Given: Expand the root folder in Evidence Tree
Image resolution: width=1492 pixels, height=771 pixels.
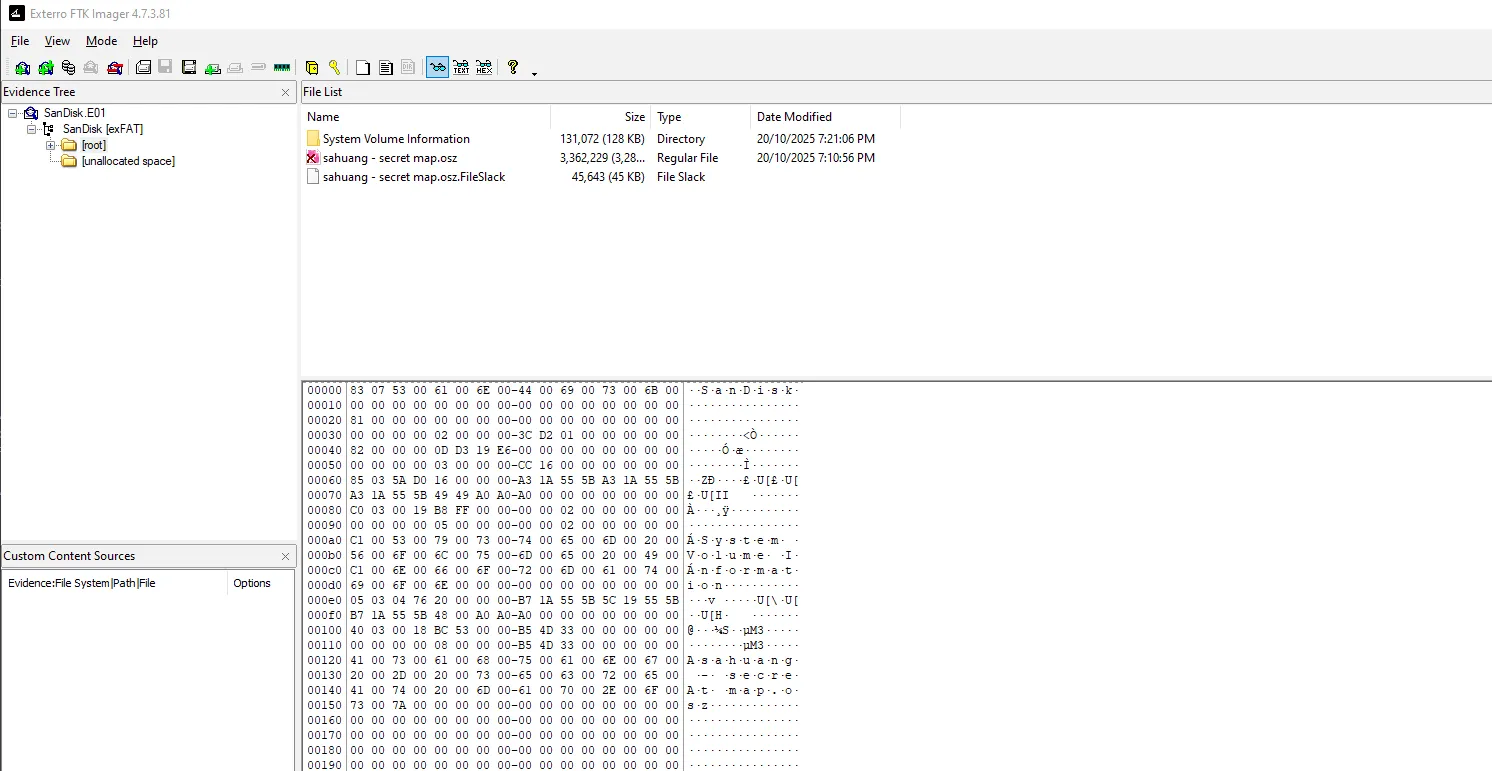Looking at the screenshot, I should [x=50, y=144].
